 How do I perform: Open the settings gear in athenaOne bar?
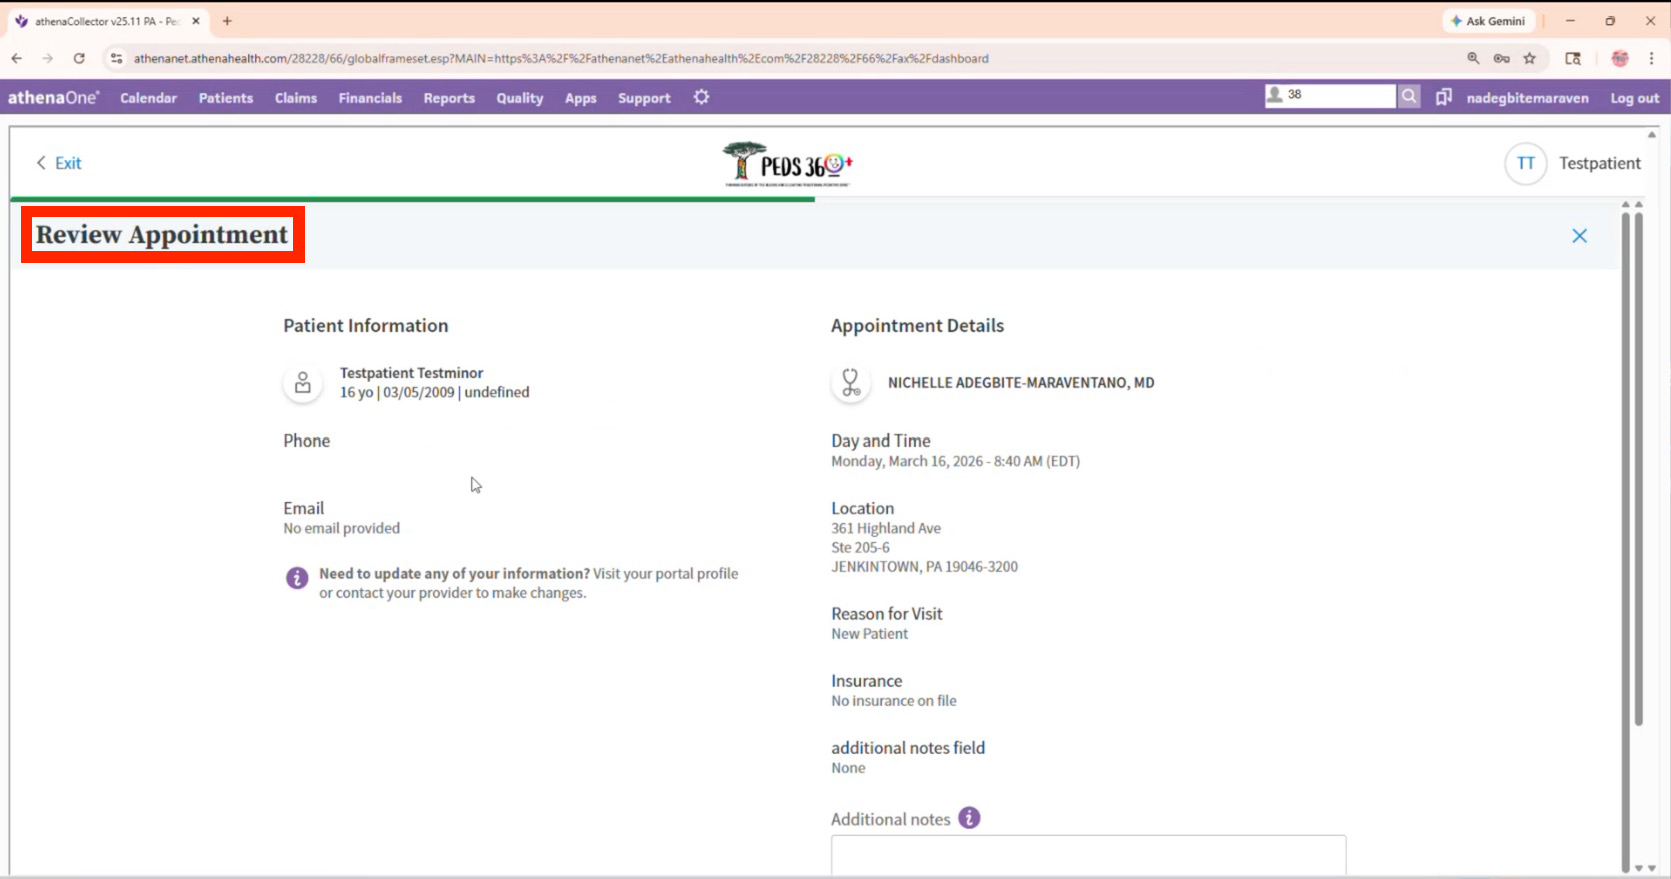pyautogui.click(x=702, y=97)
